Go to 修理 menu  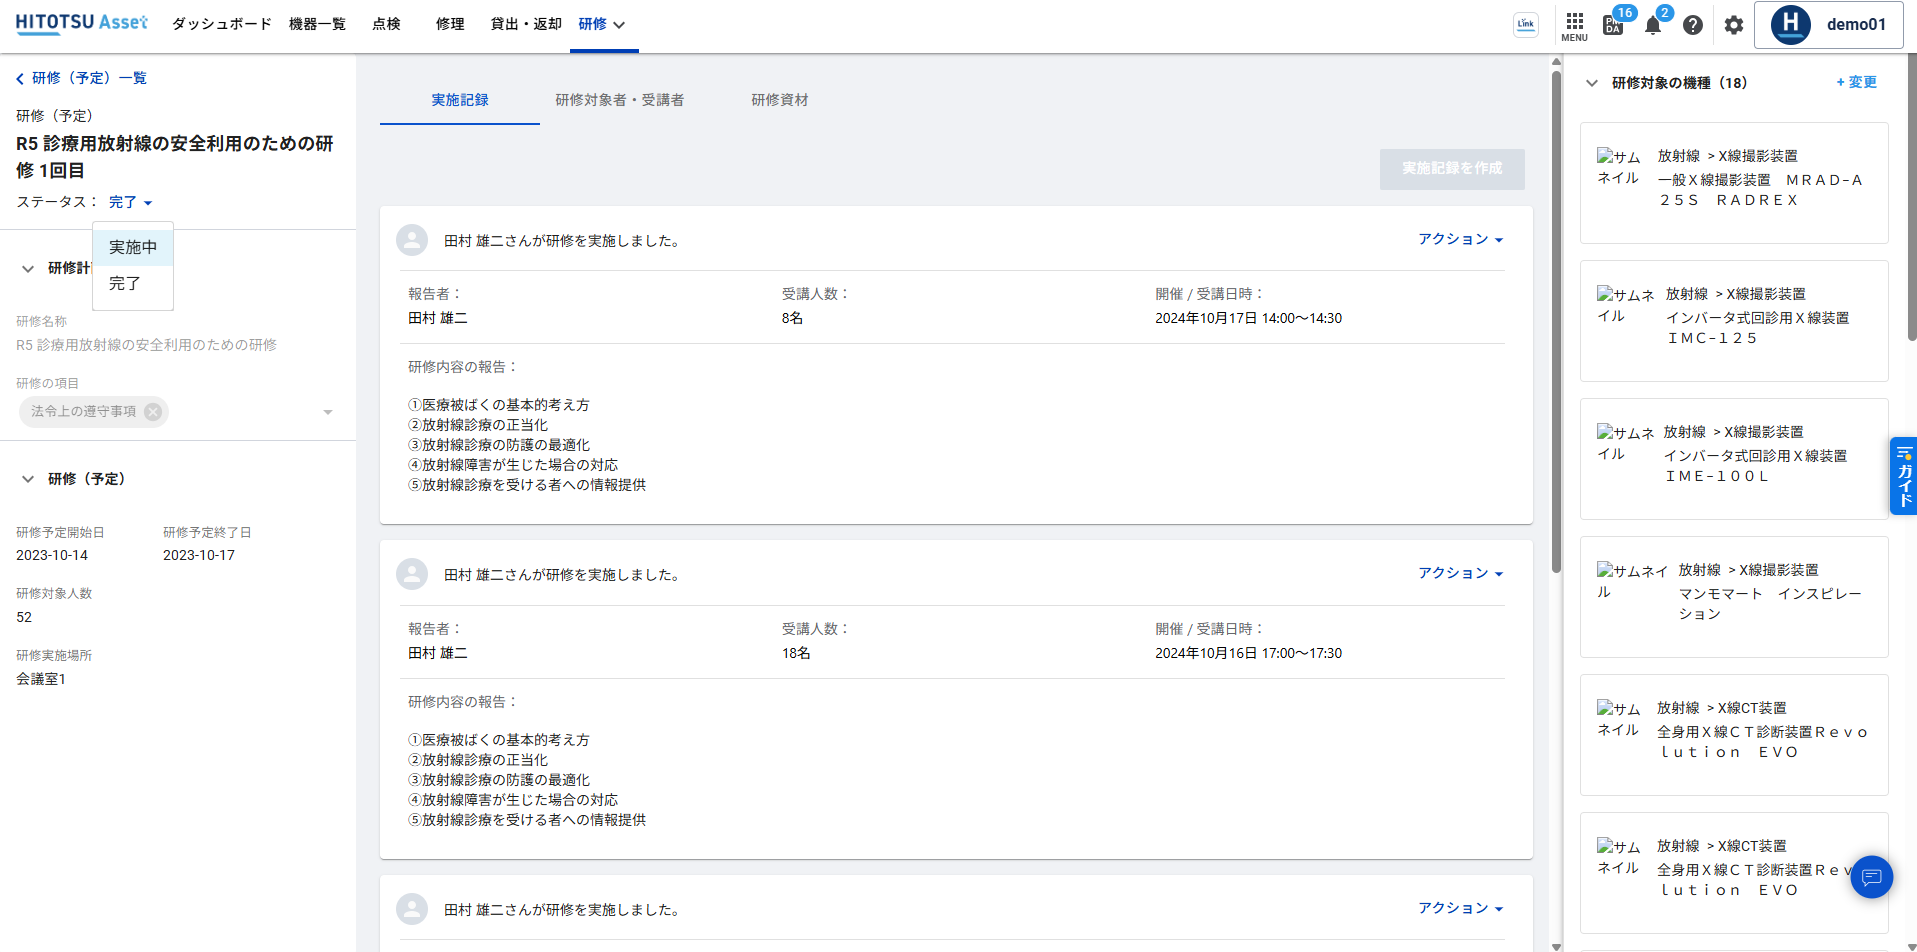click(450, 24)
